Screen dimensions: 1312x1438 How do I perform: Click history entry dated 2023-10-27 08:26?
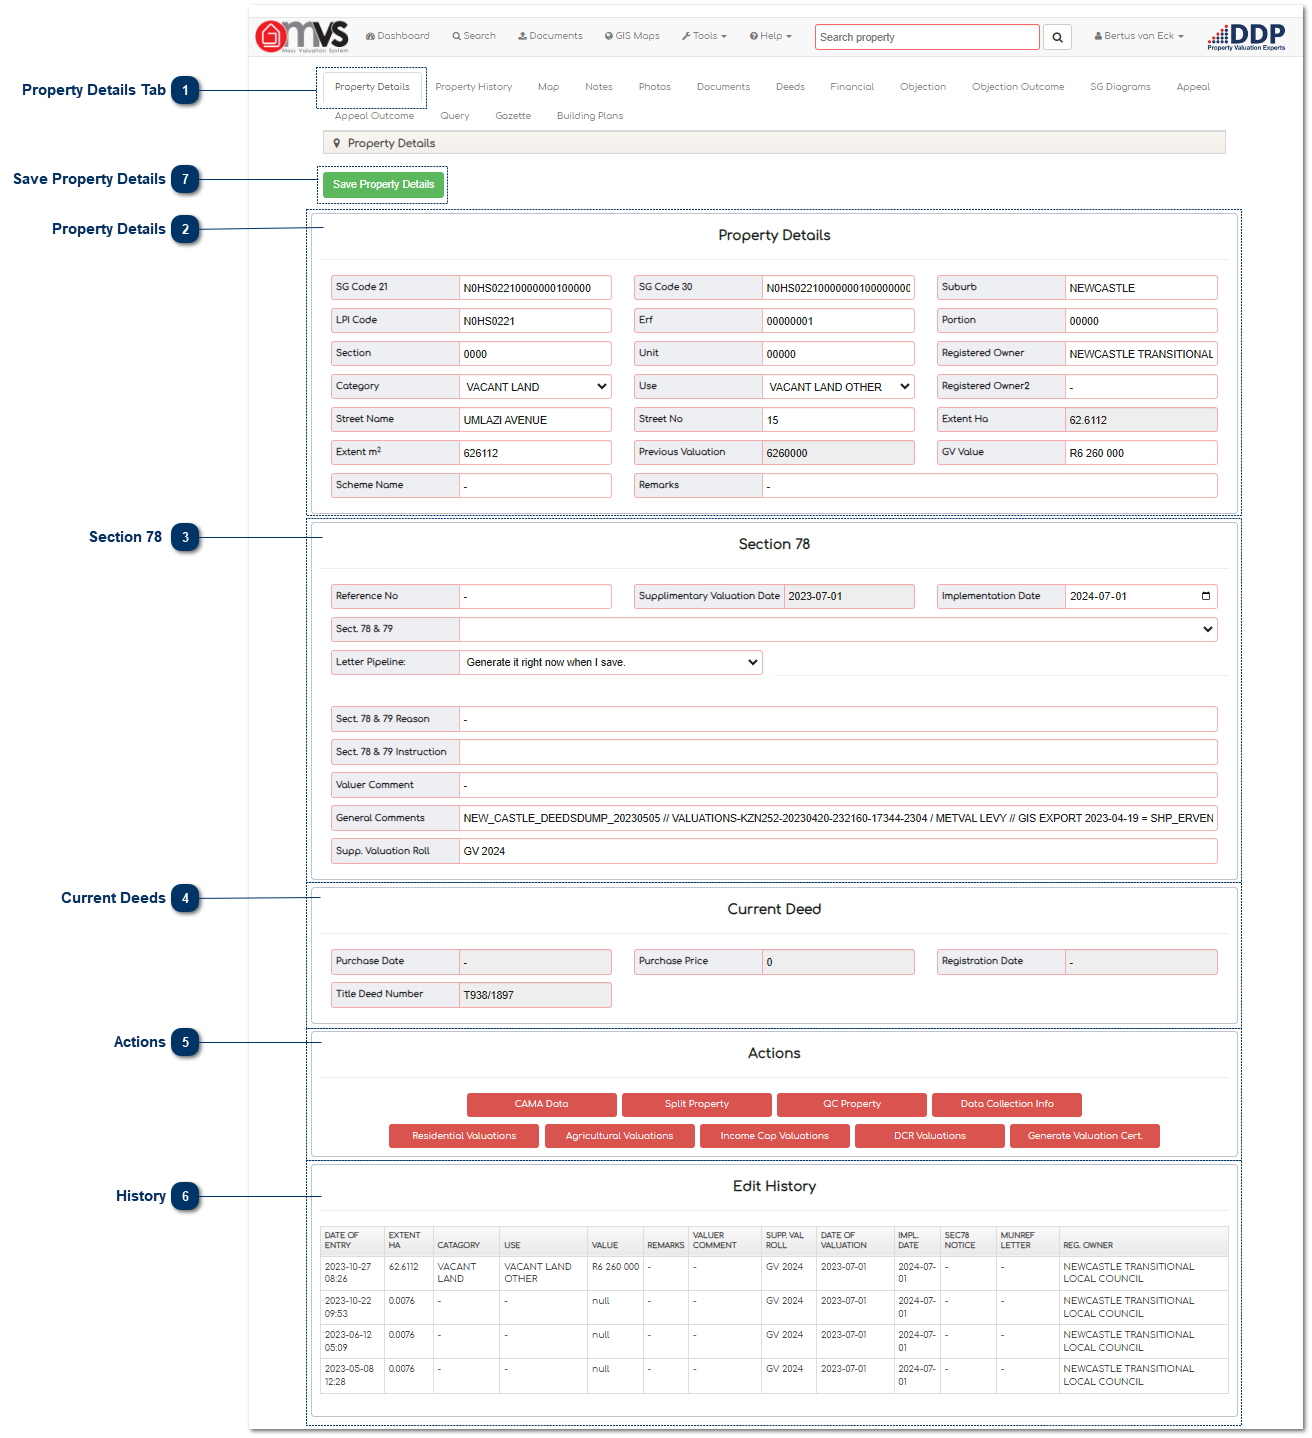tap(774, 1273)
